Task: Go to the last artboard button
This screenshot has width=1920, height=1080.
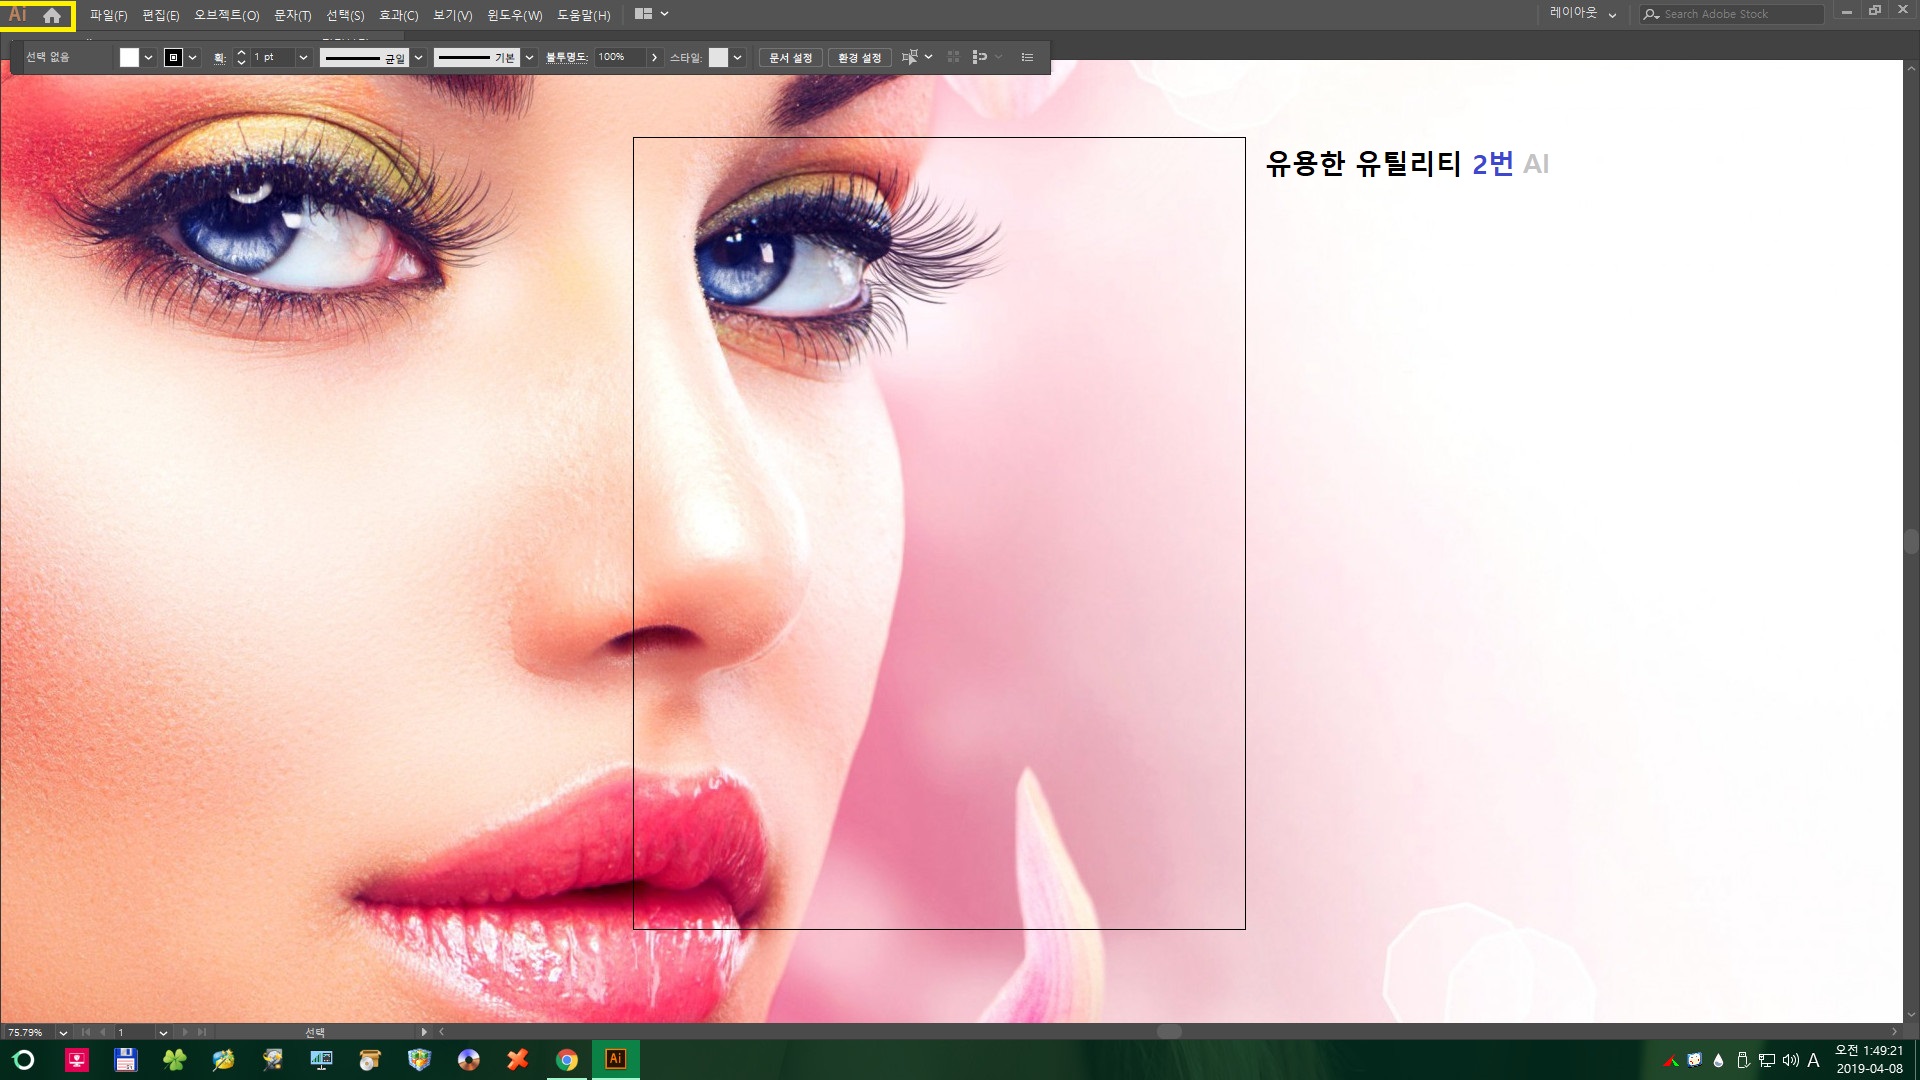Action: coord(202,1032)
